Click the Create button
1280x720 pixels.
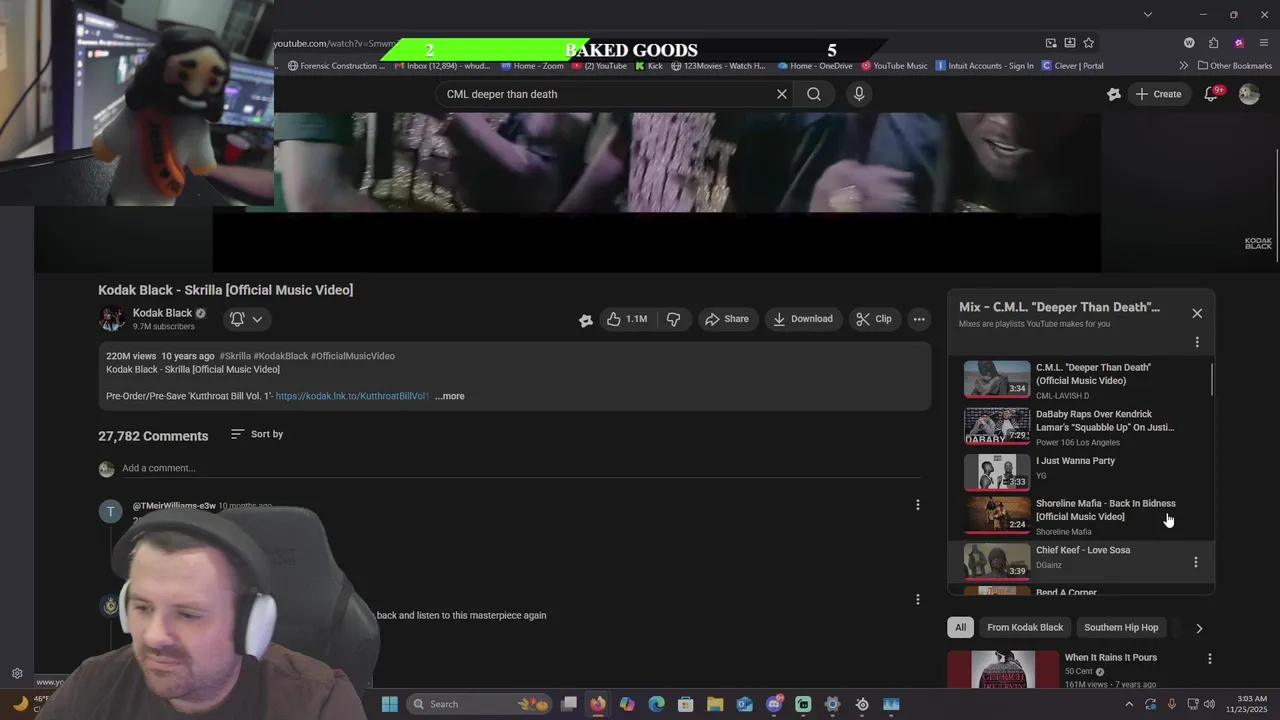[1158, 94]
